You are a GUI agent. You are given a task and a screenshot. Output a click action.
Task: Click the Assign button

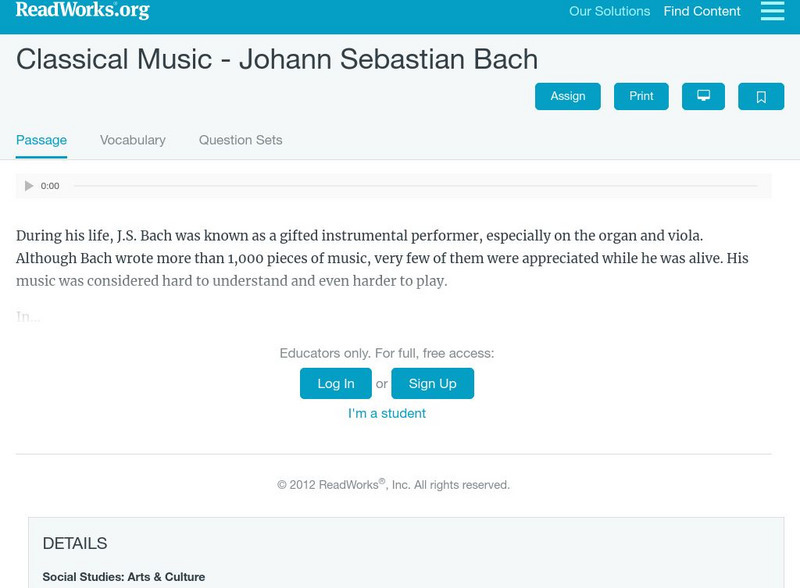[567, 96]
